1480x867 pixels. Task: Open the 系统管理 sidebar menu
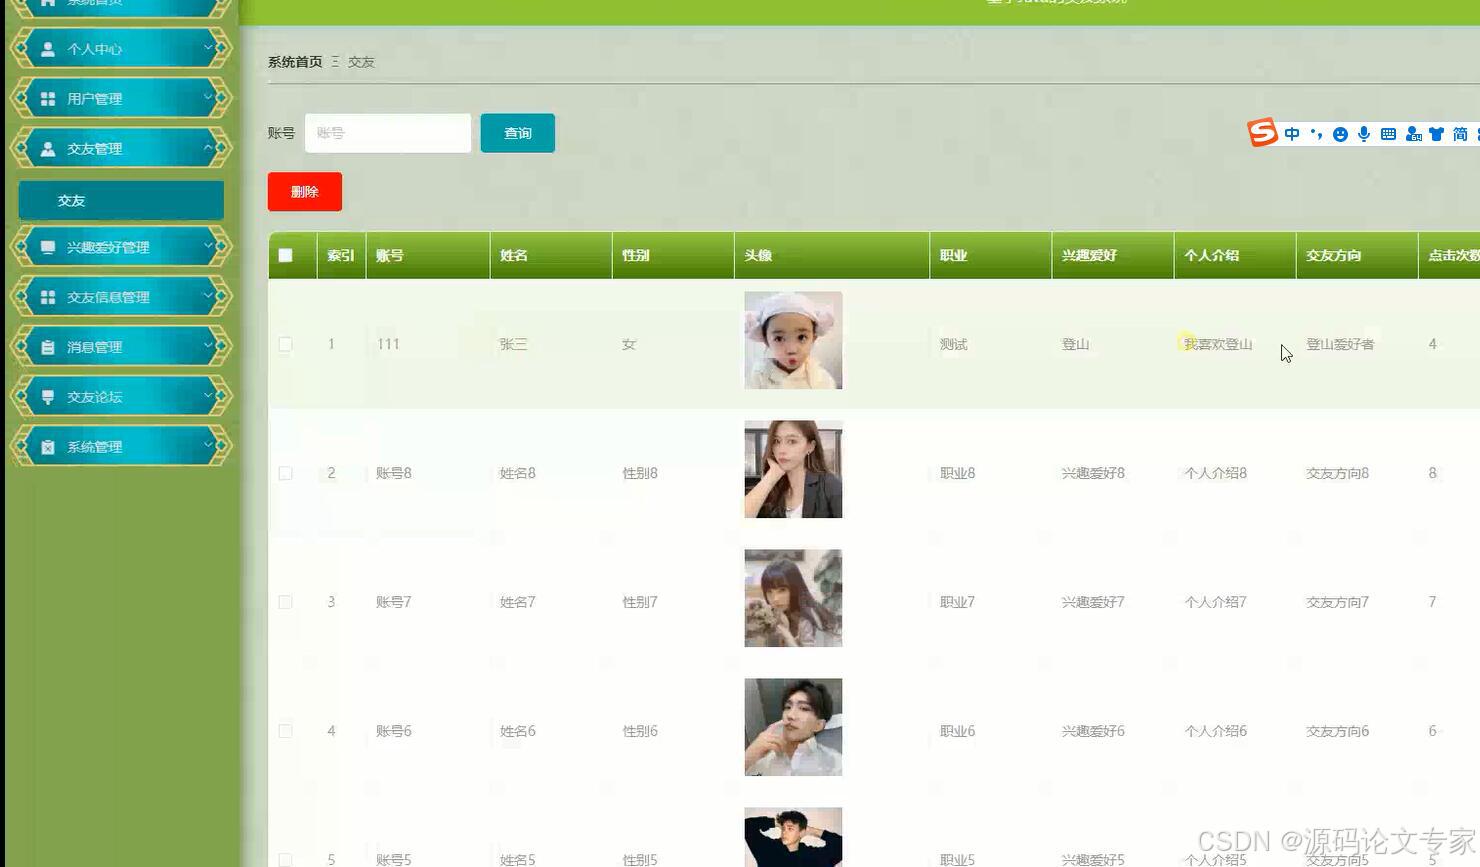pos(121,447)
